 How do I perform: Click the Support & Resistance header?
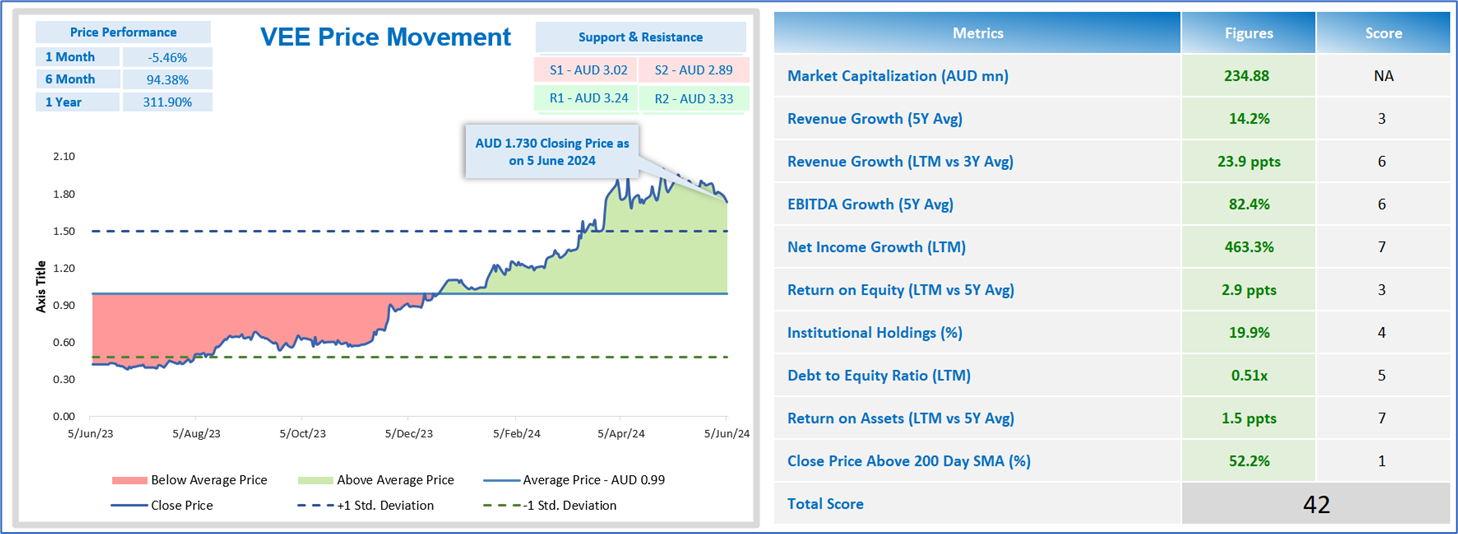pyautogui.click(x=640, y=37)
